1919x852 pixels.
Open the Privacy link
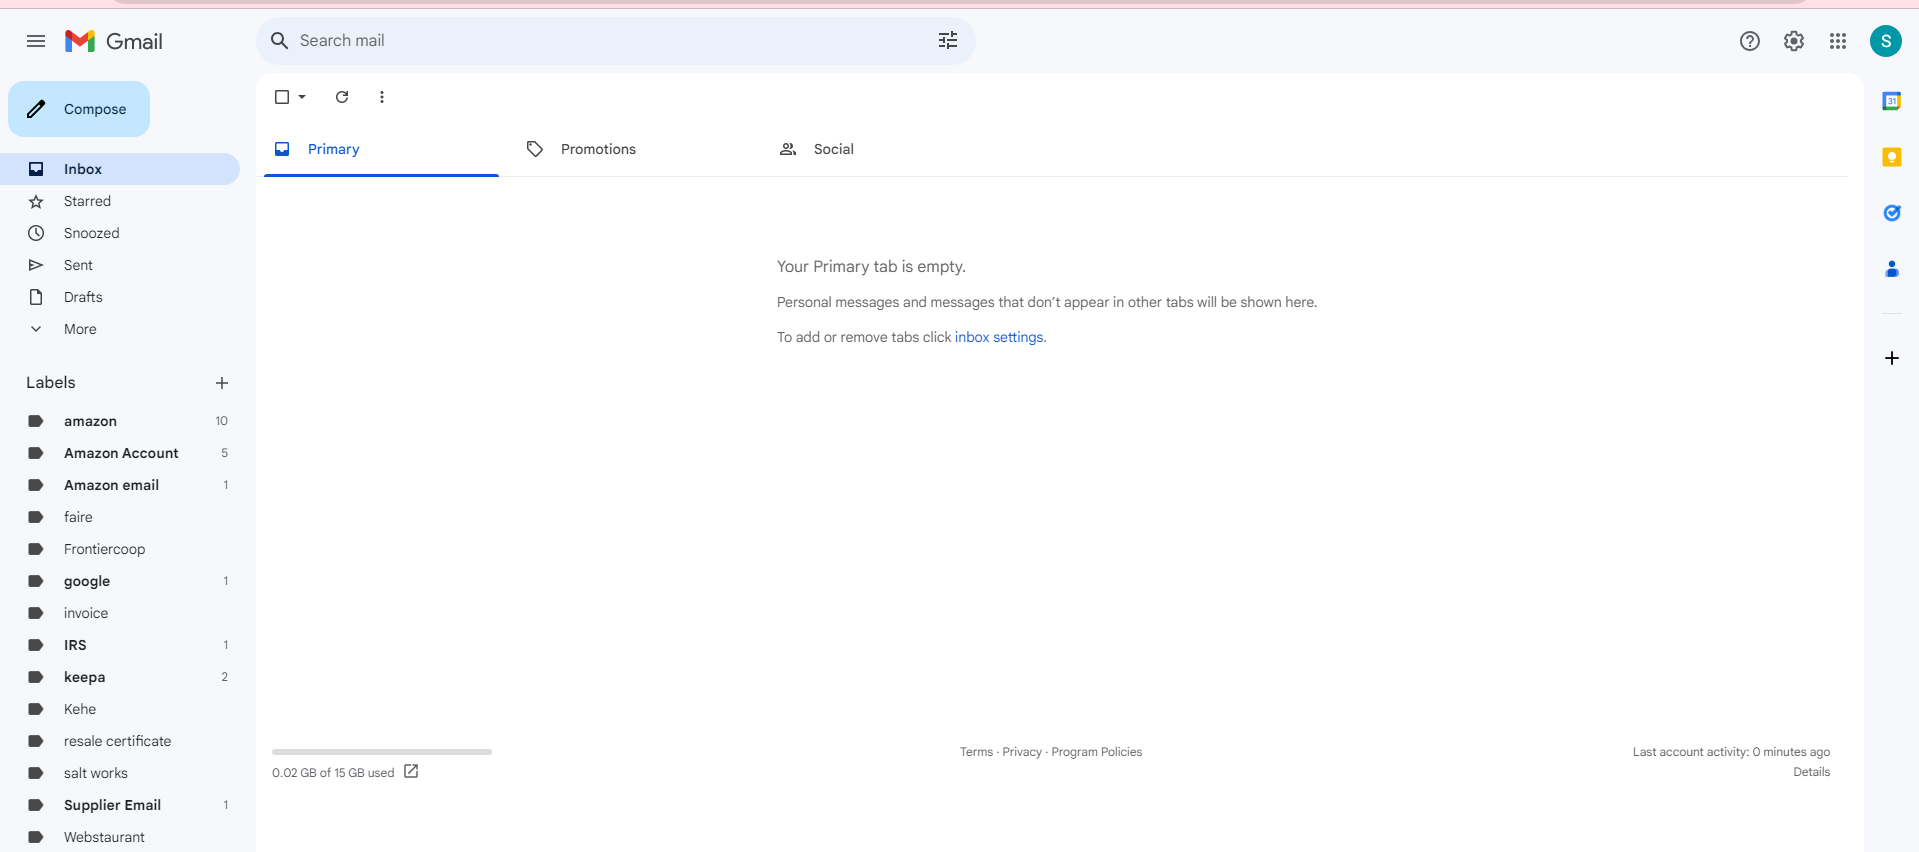coord(1022,752)
